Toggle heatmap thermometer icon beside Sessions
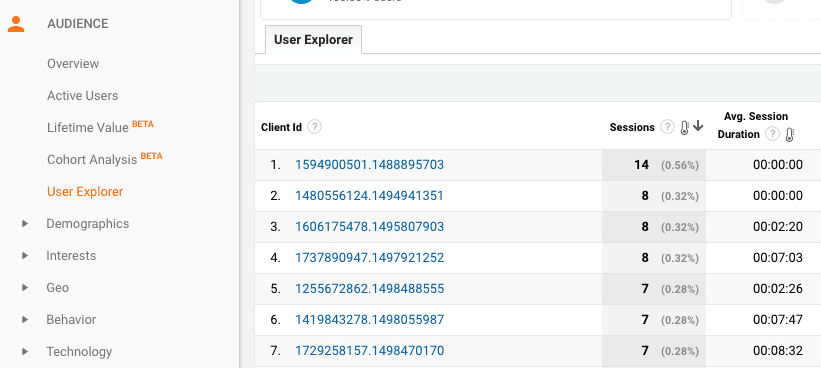Viewport: 821px width, 368px height. coord(684,127)
